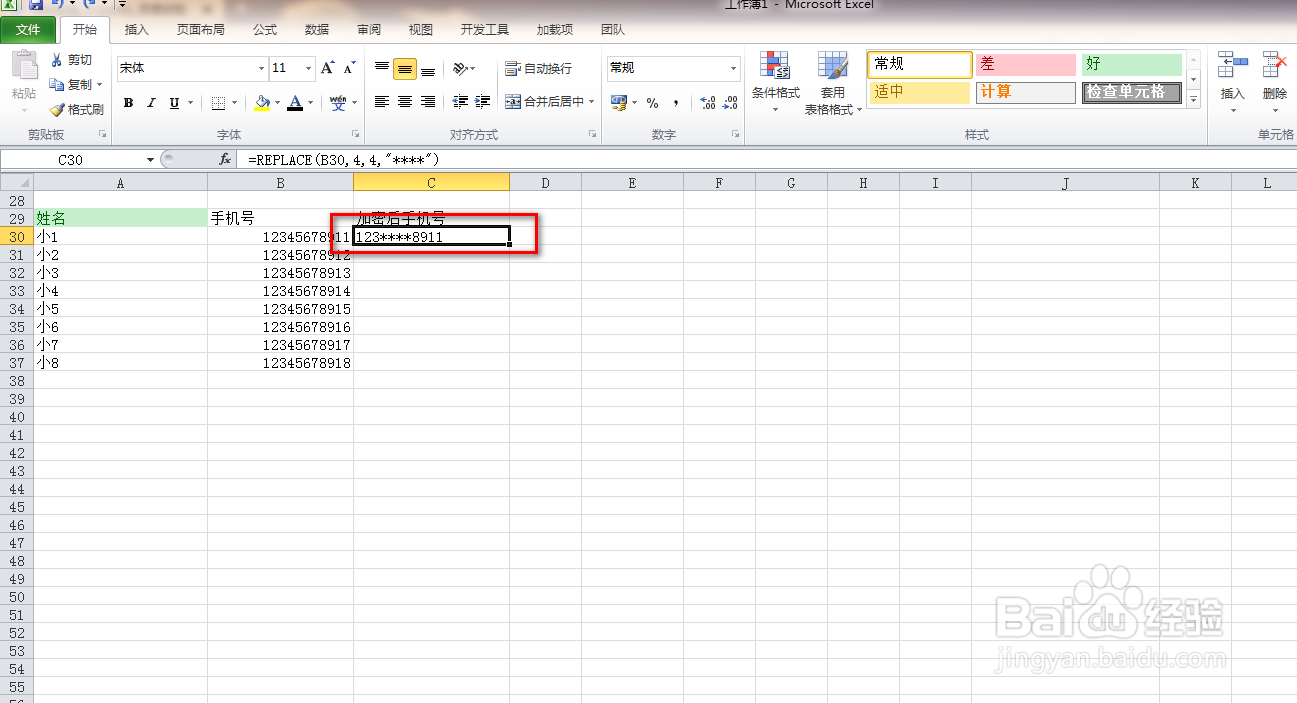Screen dimensions: 1297x703
Task: Switch to the 数据 tab
Action: (x=317, y=30)
